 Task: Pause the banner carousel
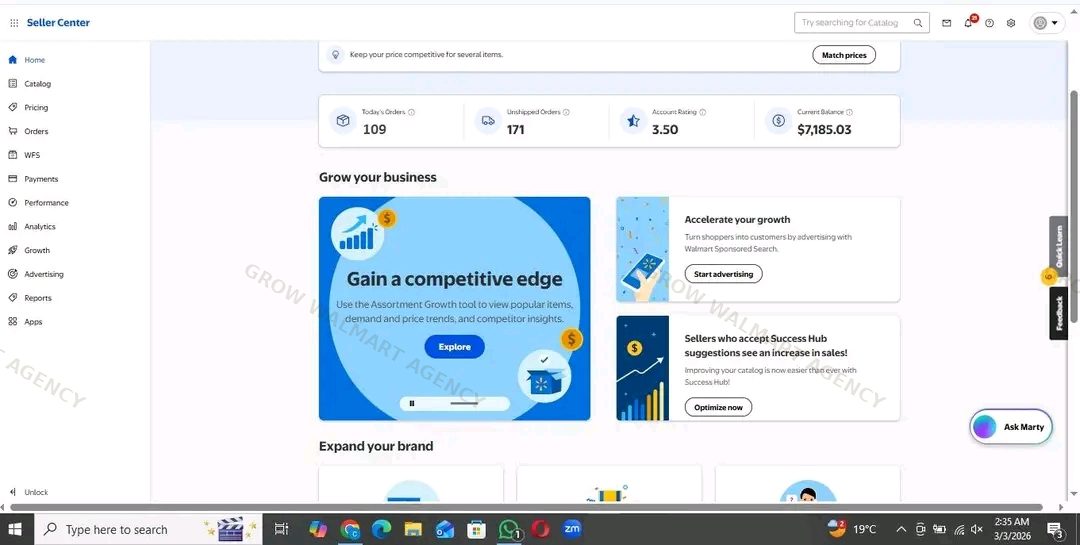pyautogui.click(x=412, y=404)
